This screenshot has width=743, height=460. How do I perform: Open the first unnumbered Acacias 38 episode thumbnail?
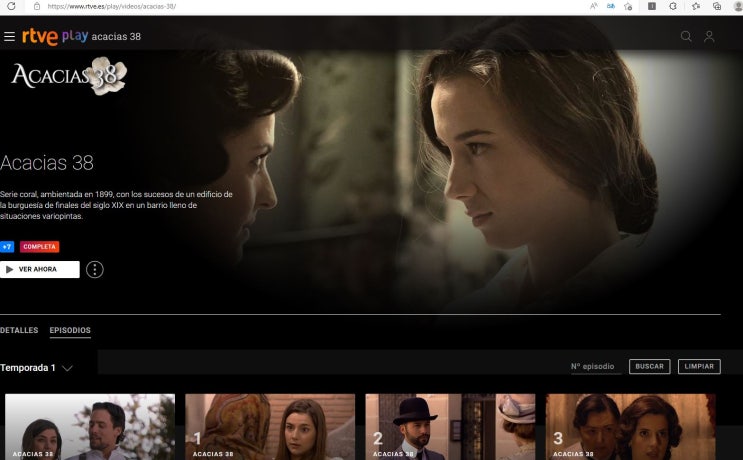pos(90,427)
